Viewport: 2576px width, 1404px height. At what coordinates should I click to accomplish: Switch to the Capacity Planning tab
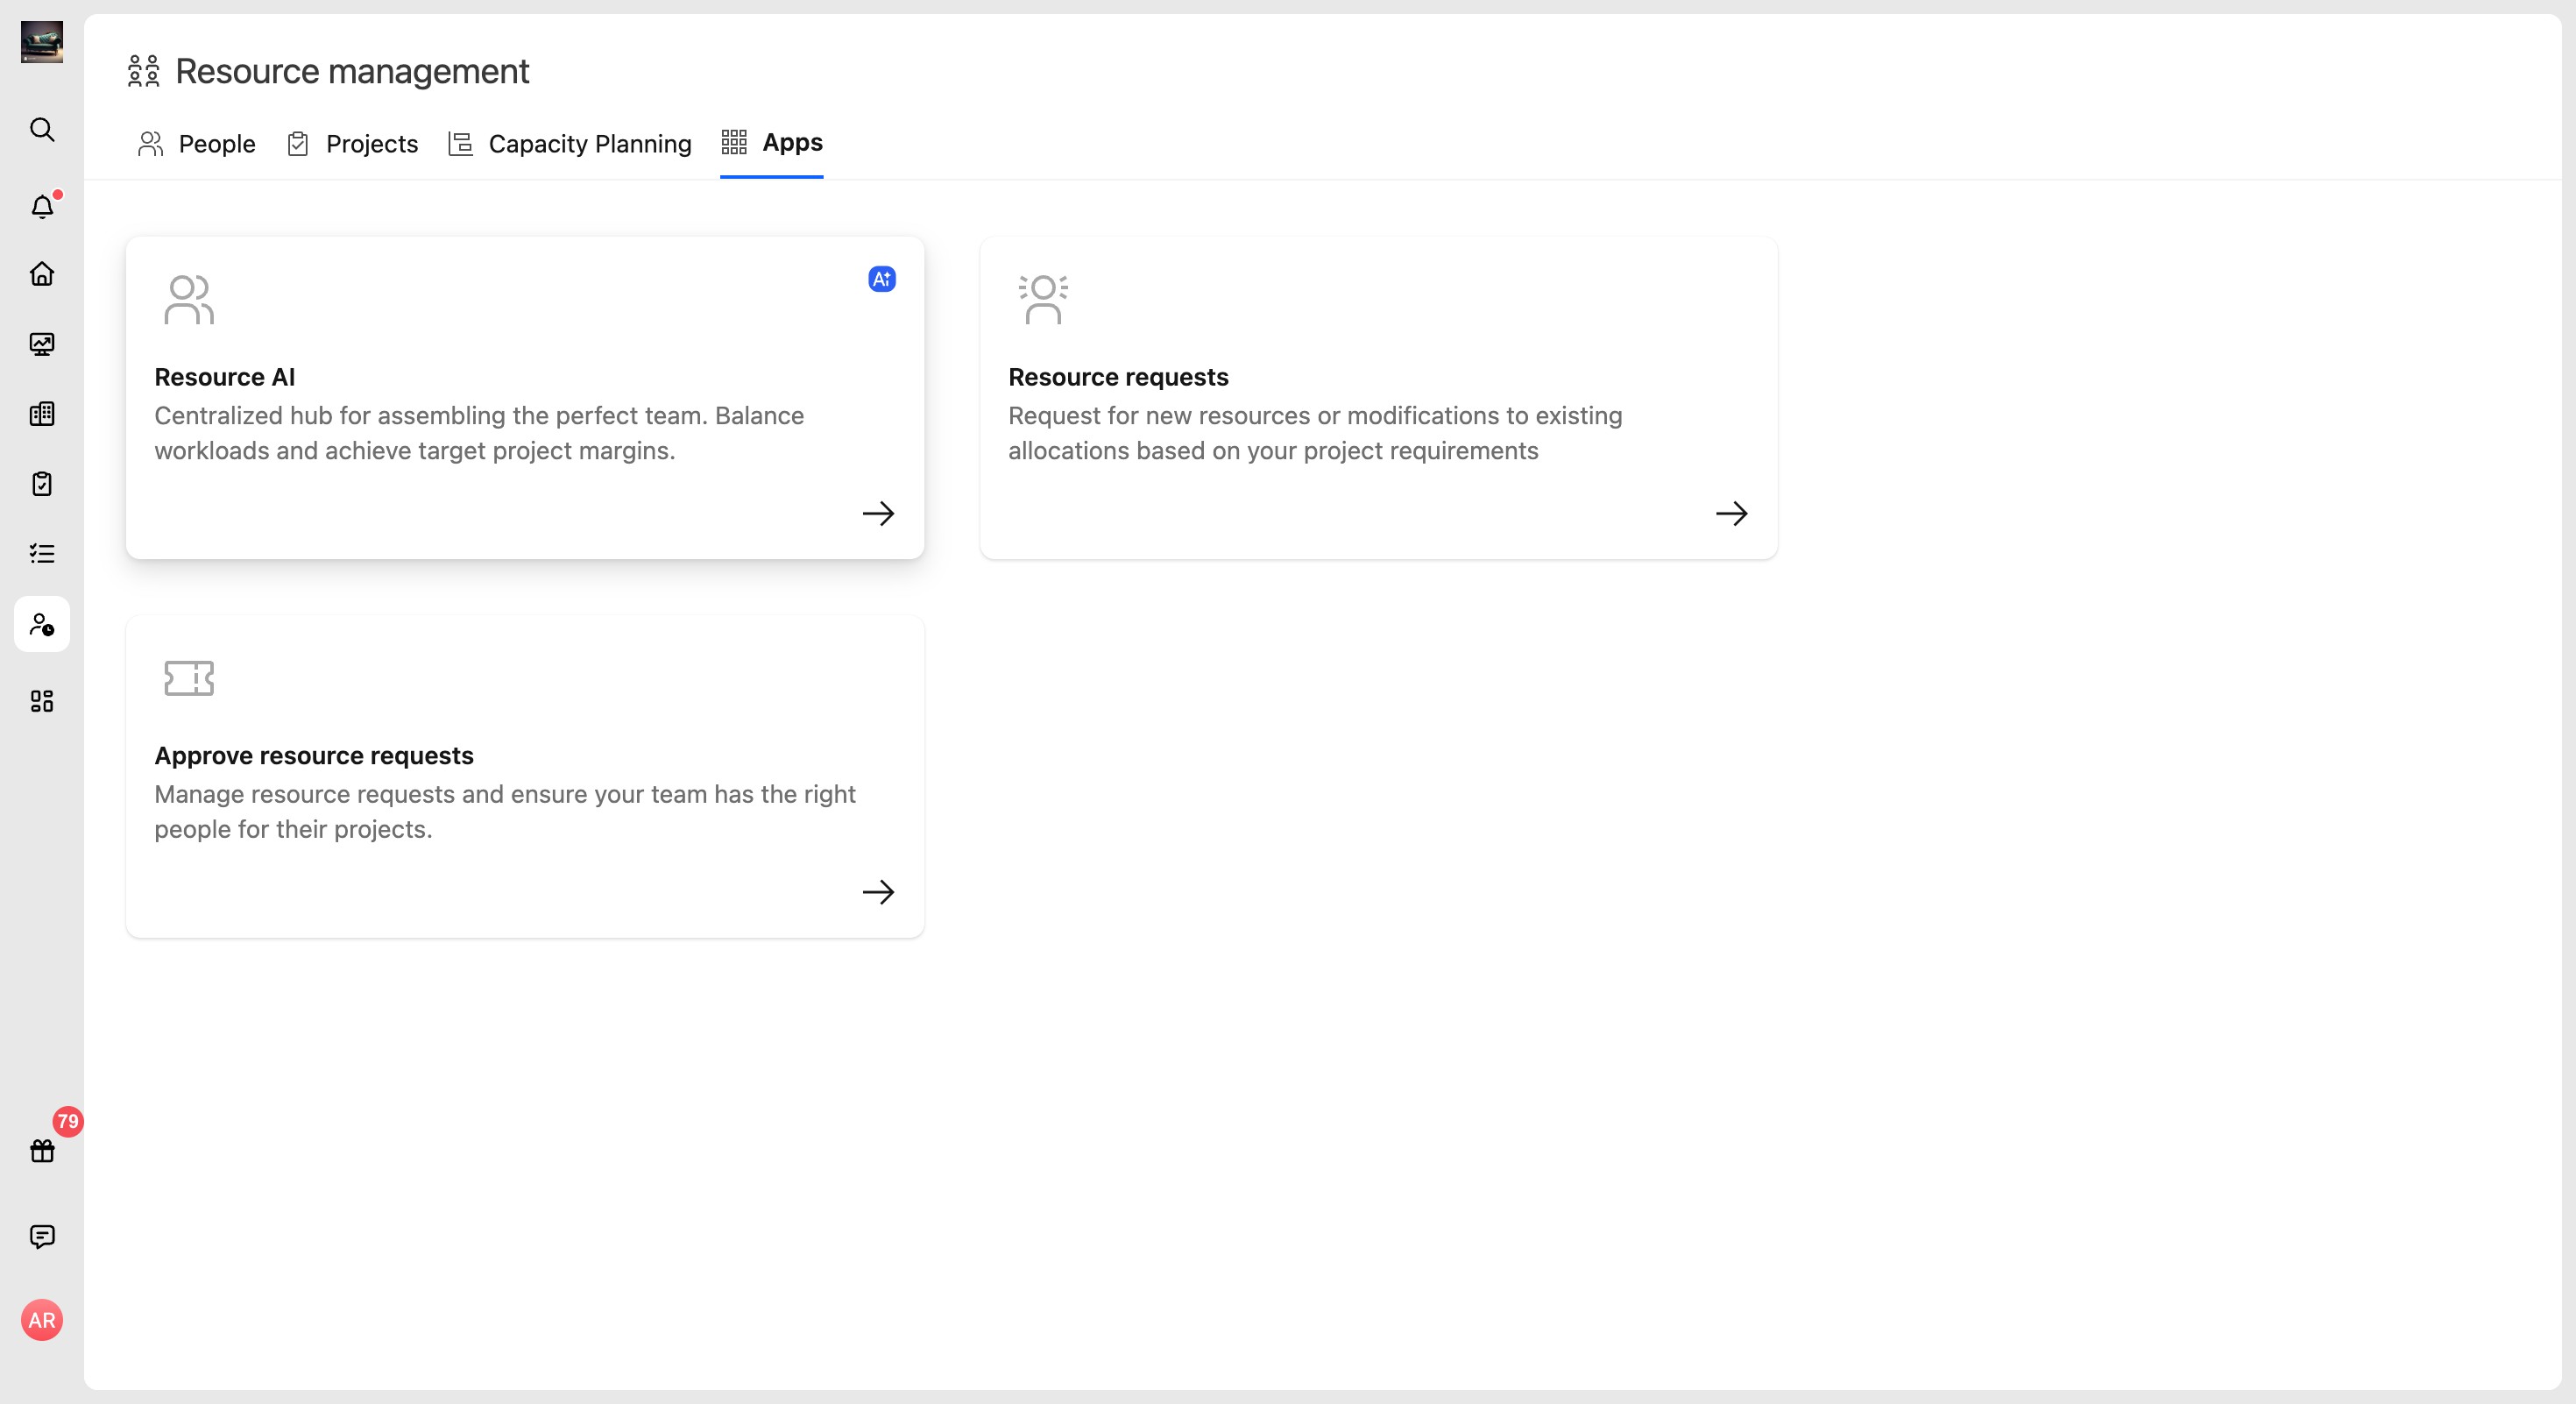[570, 144]
